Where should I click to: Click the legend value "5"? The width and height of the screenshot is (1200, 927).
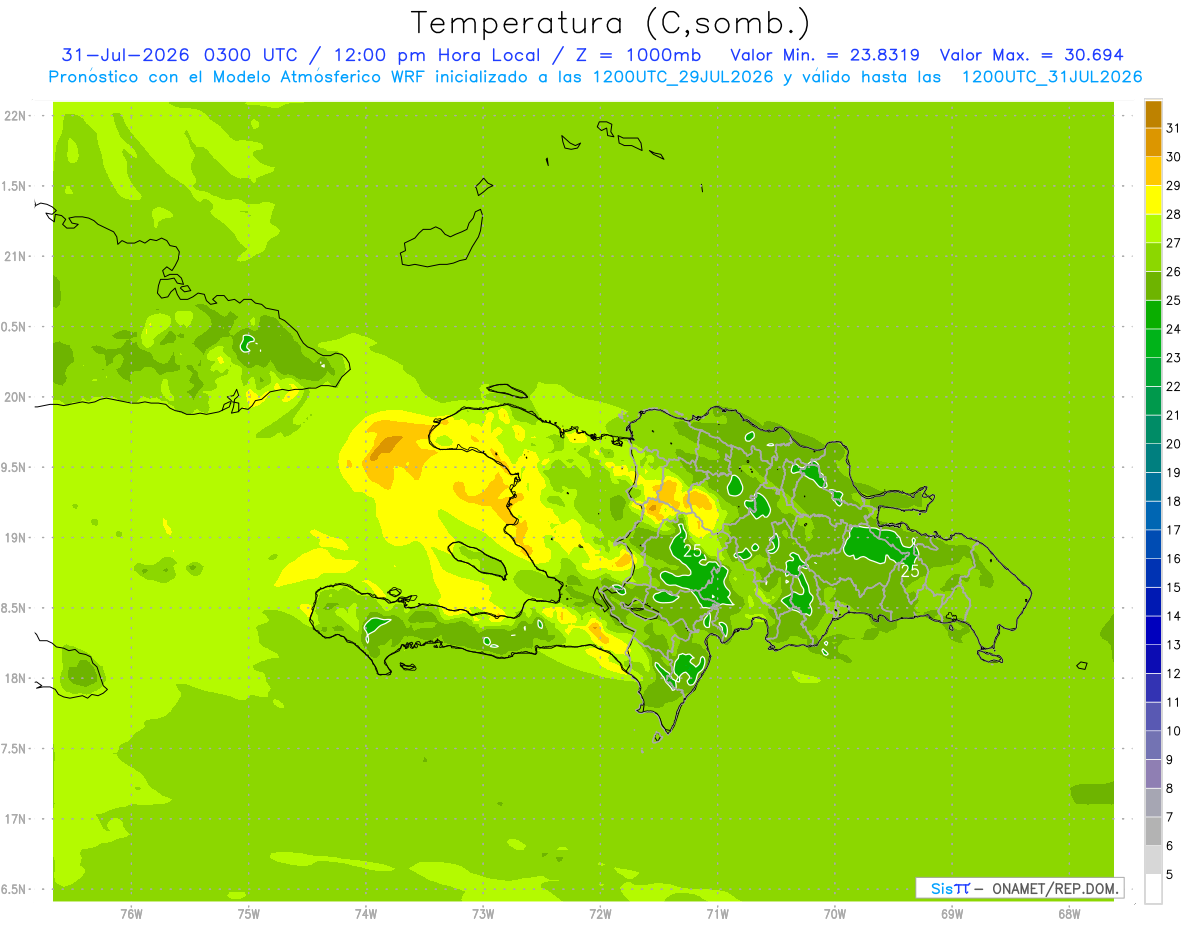coord(1170,874)
